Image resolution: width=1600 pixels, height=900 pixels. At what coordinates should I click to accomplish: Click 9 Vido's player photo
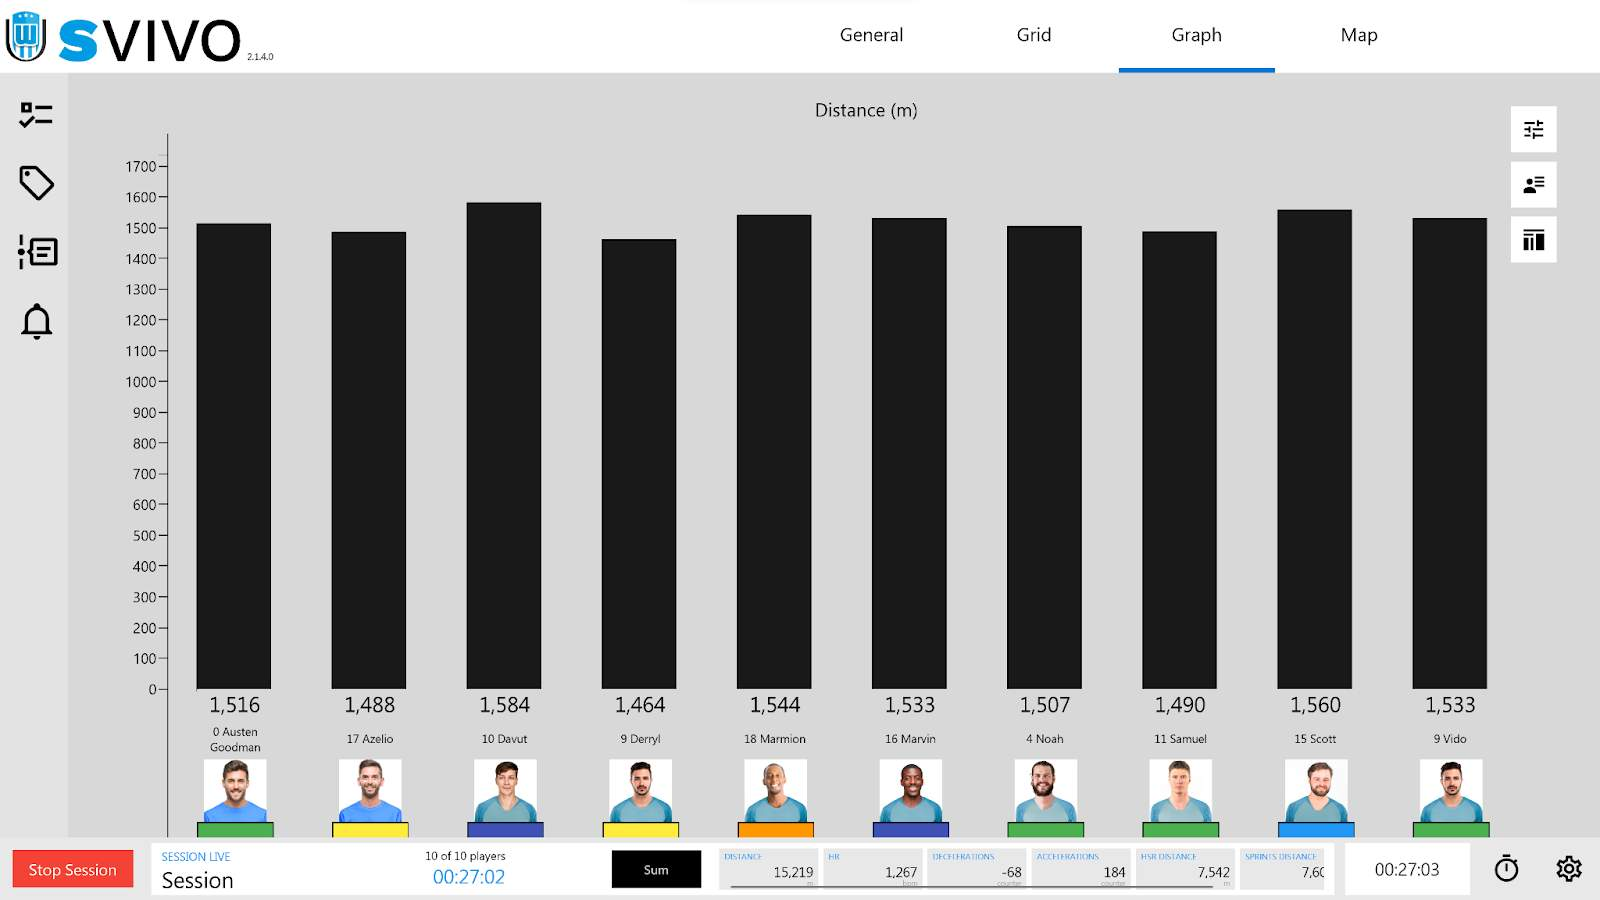[x=1451, y=791]
